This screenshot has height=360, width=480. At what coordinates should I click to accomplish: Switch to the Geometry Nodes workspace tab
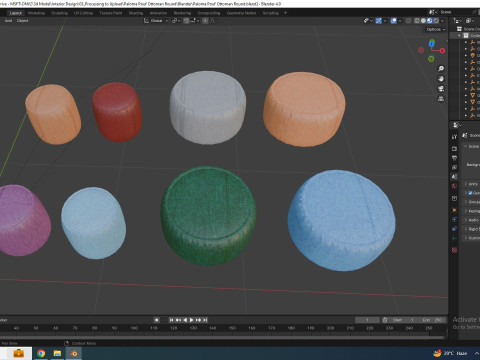242,13
